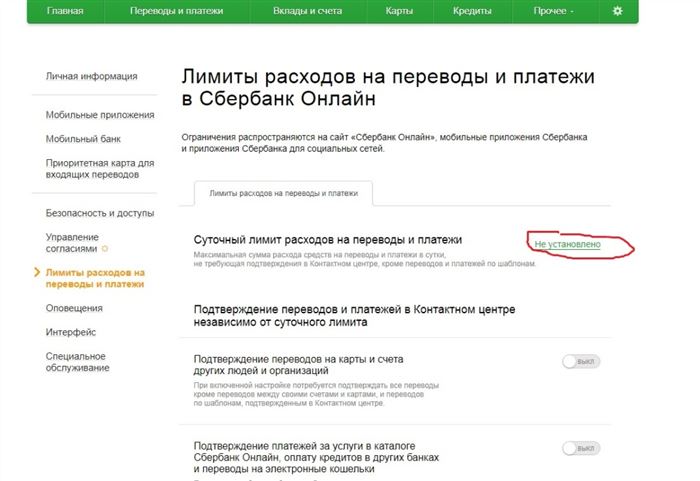Select the Лимиты расходов на переводы и платежи tab
Screen dimensions: 700x481
pos(283,193)
